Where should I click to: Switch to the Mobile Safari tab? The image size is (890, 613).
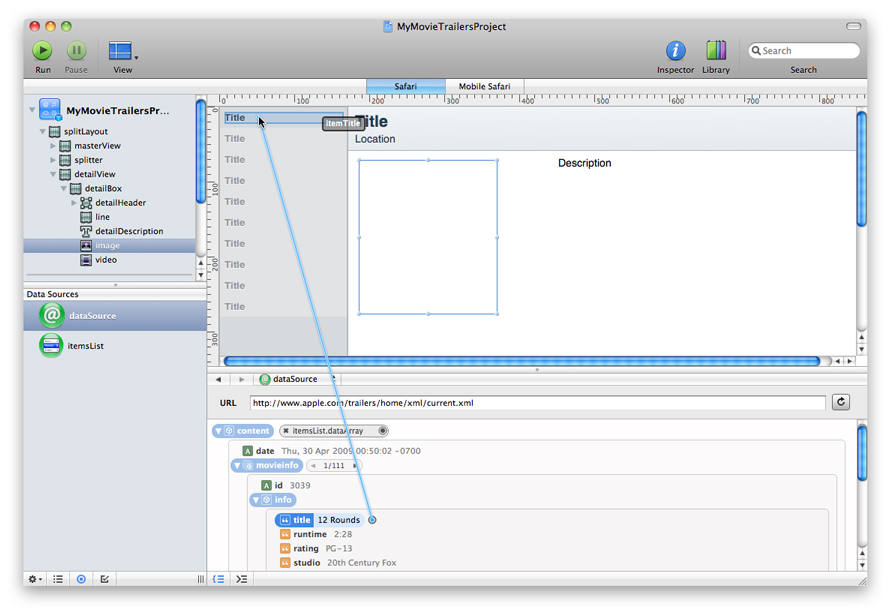coord(484,87)
